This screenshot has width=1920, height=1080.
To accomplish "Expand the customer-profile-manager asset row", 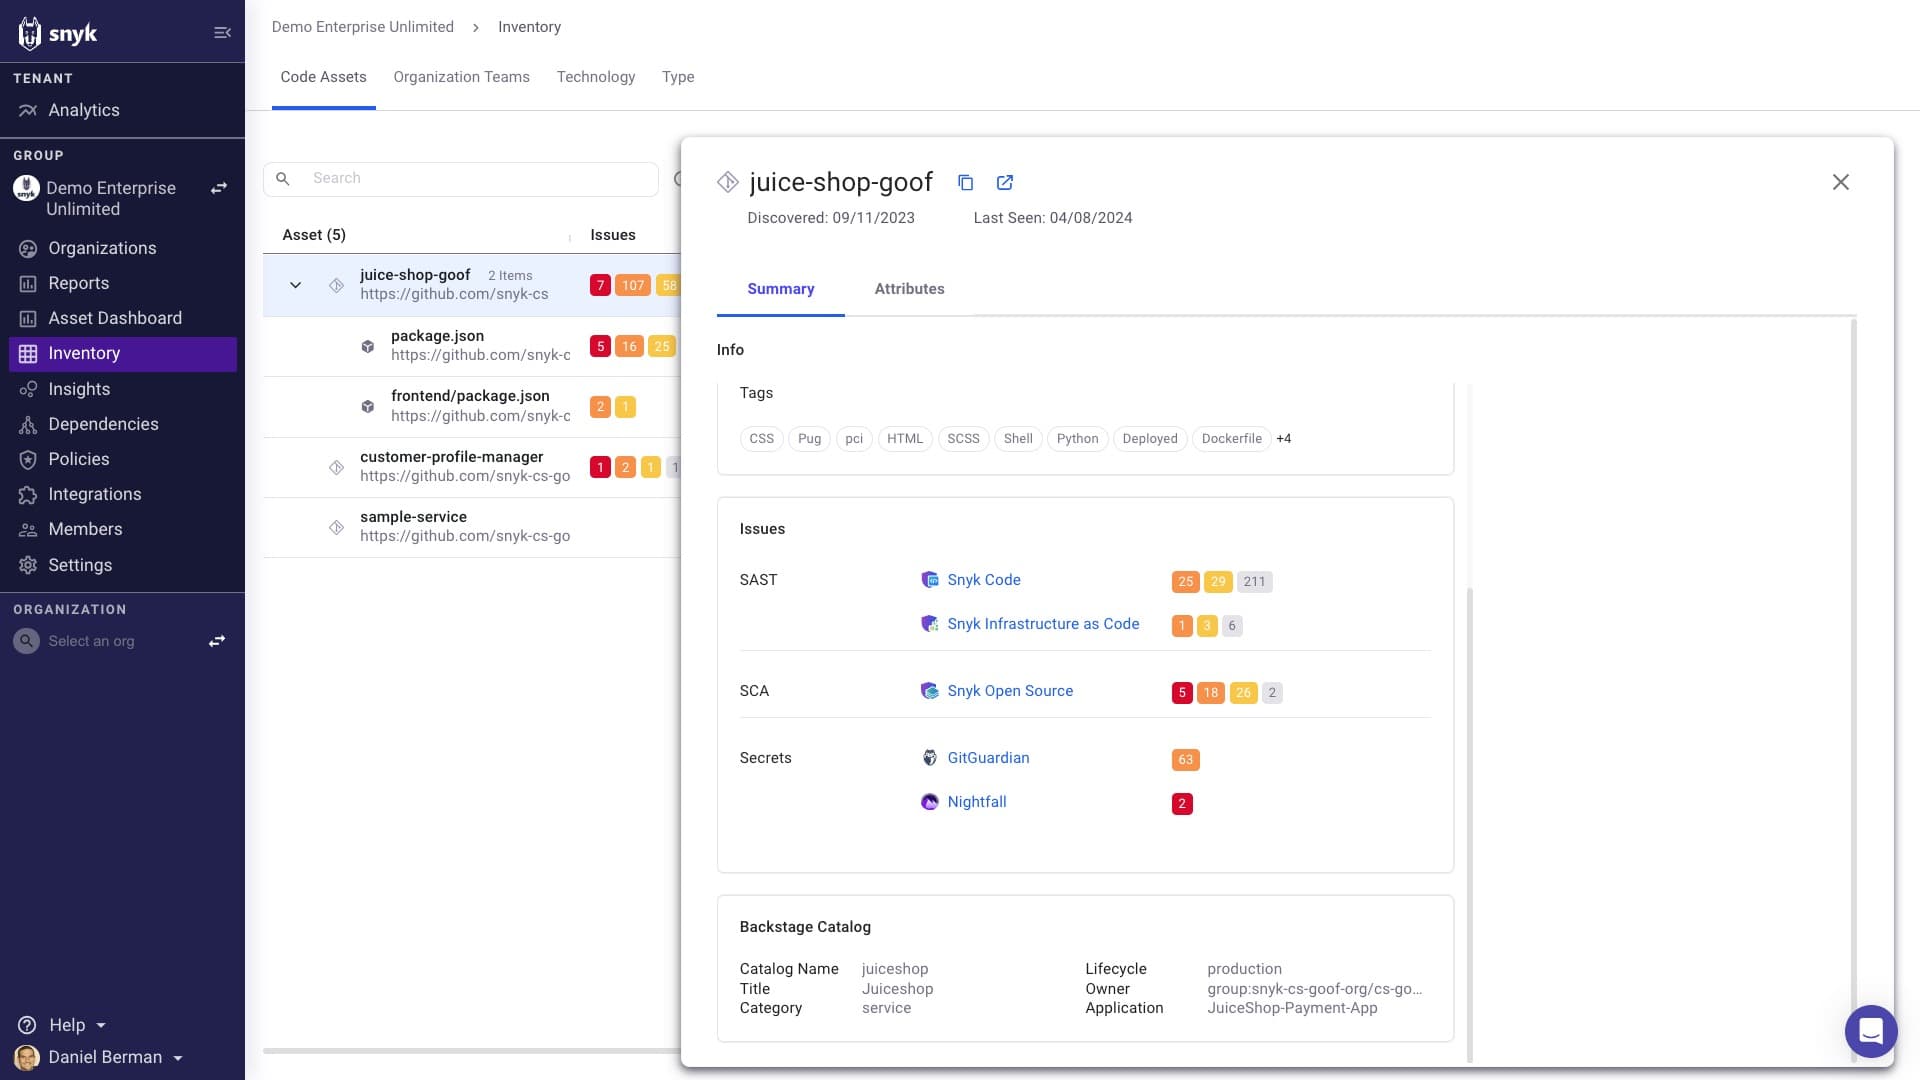I will tap(294, 467).
